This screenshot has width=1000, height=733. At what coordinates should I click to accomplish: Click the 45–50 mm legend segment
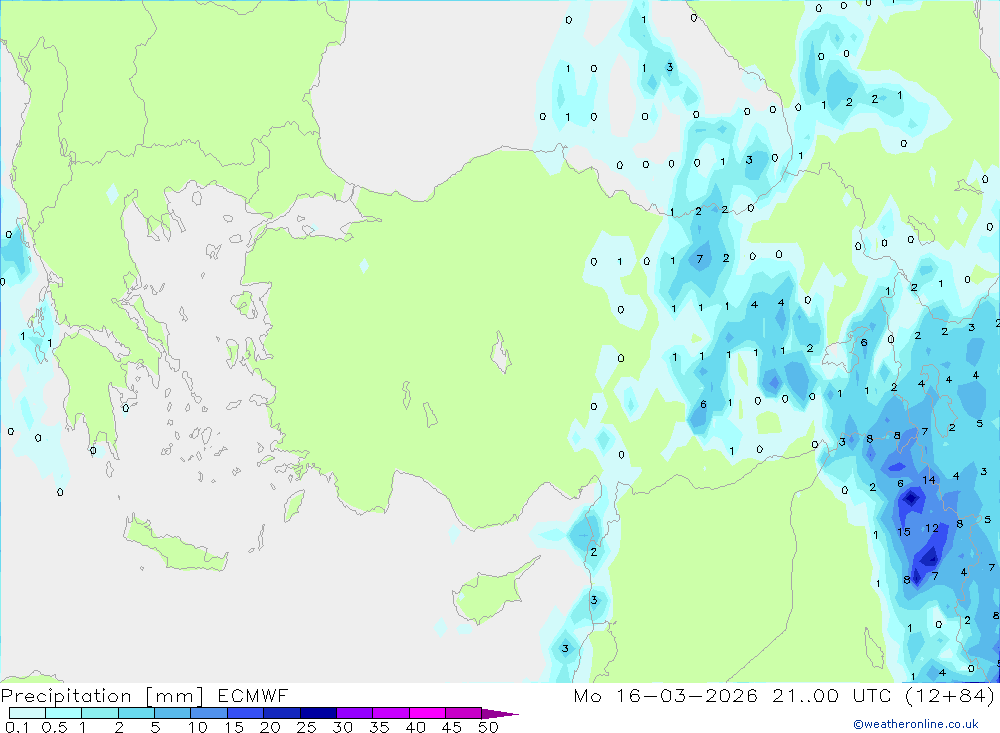[464, 713]
